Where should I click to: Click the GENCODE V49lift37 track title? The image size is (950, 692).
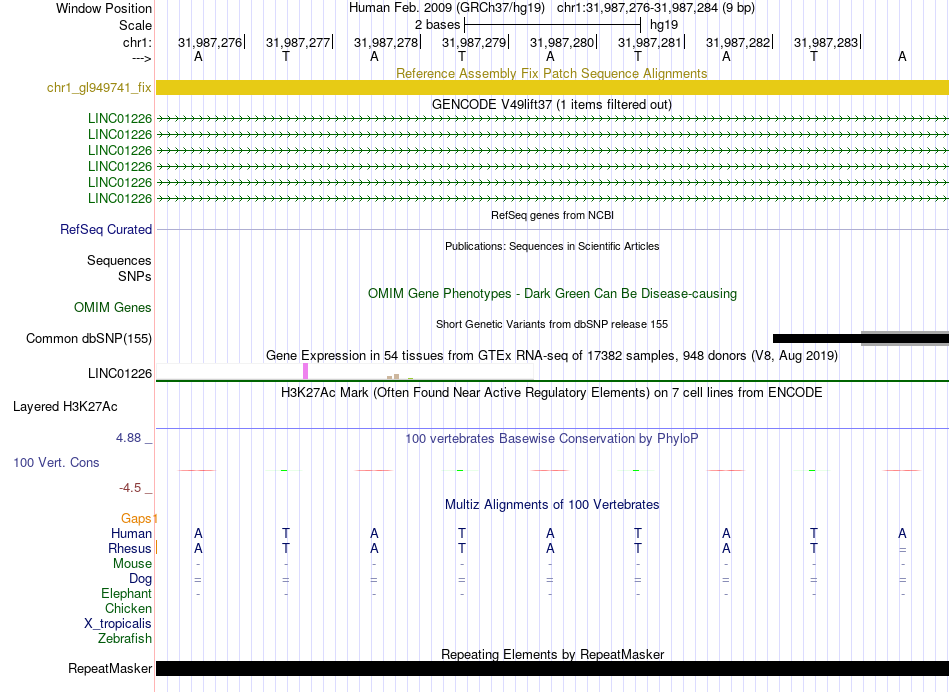point(551,104)
